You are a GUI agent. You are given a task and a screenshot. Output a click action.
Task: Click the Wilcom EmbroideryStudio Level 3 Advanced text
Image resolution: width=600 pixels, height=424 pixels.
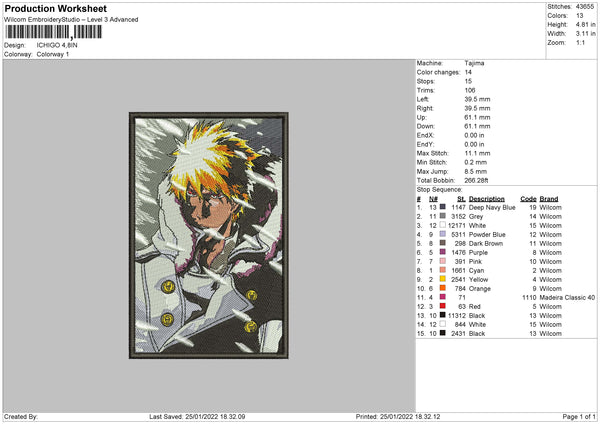pyautogui.click(x=71, y=20)
